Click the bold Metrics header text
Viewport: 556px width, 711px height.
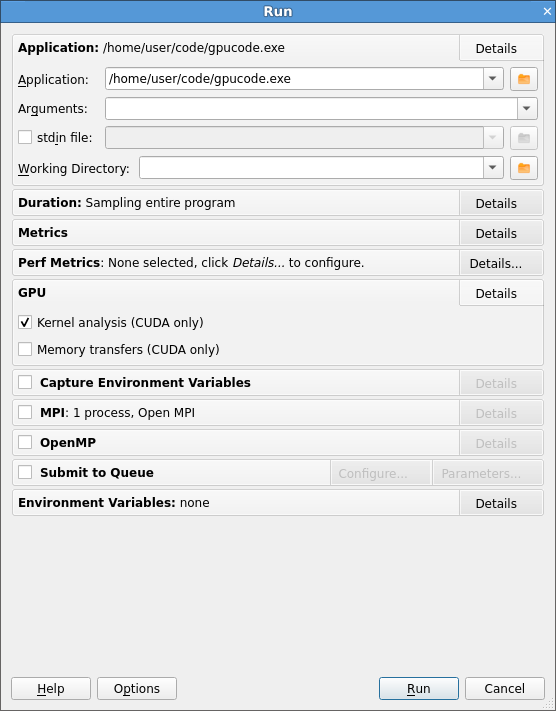[43, 233]
